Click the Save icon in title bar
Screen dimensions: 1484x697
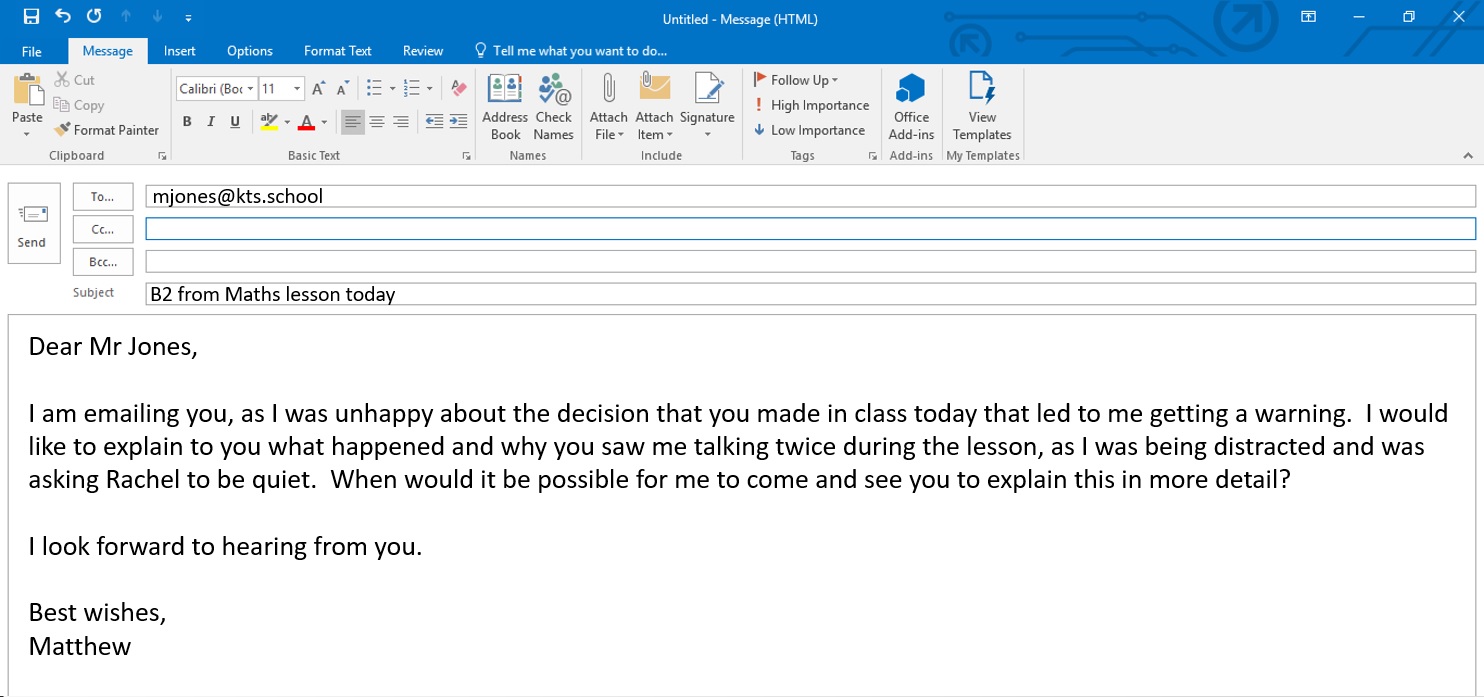(31, 16)
